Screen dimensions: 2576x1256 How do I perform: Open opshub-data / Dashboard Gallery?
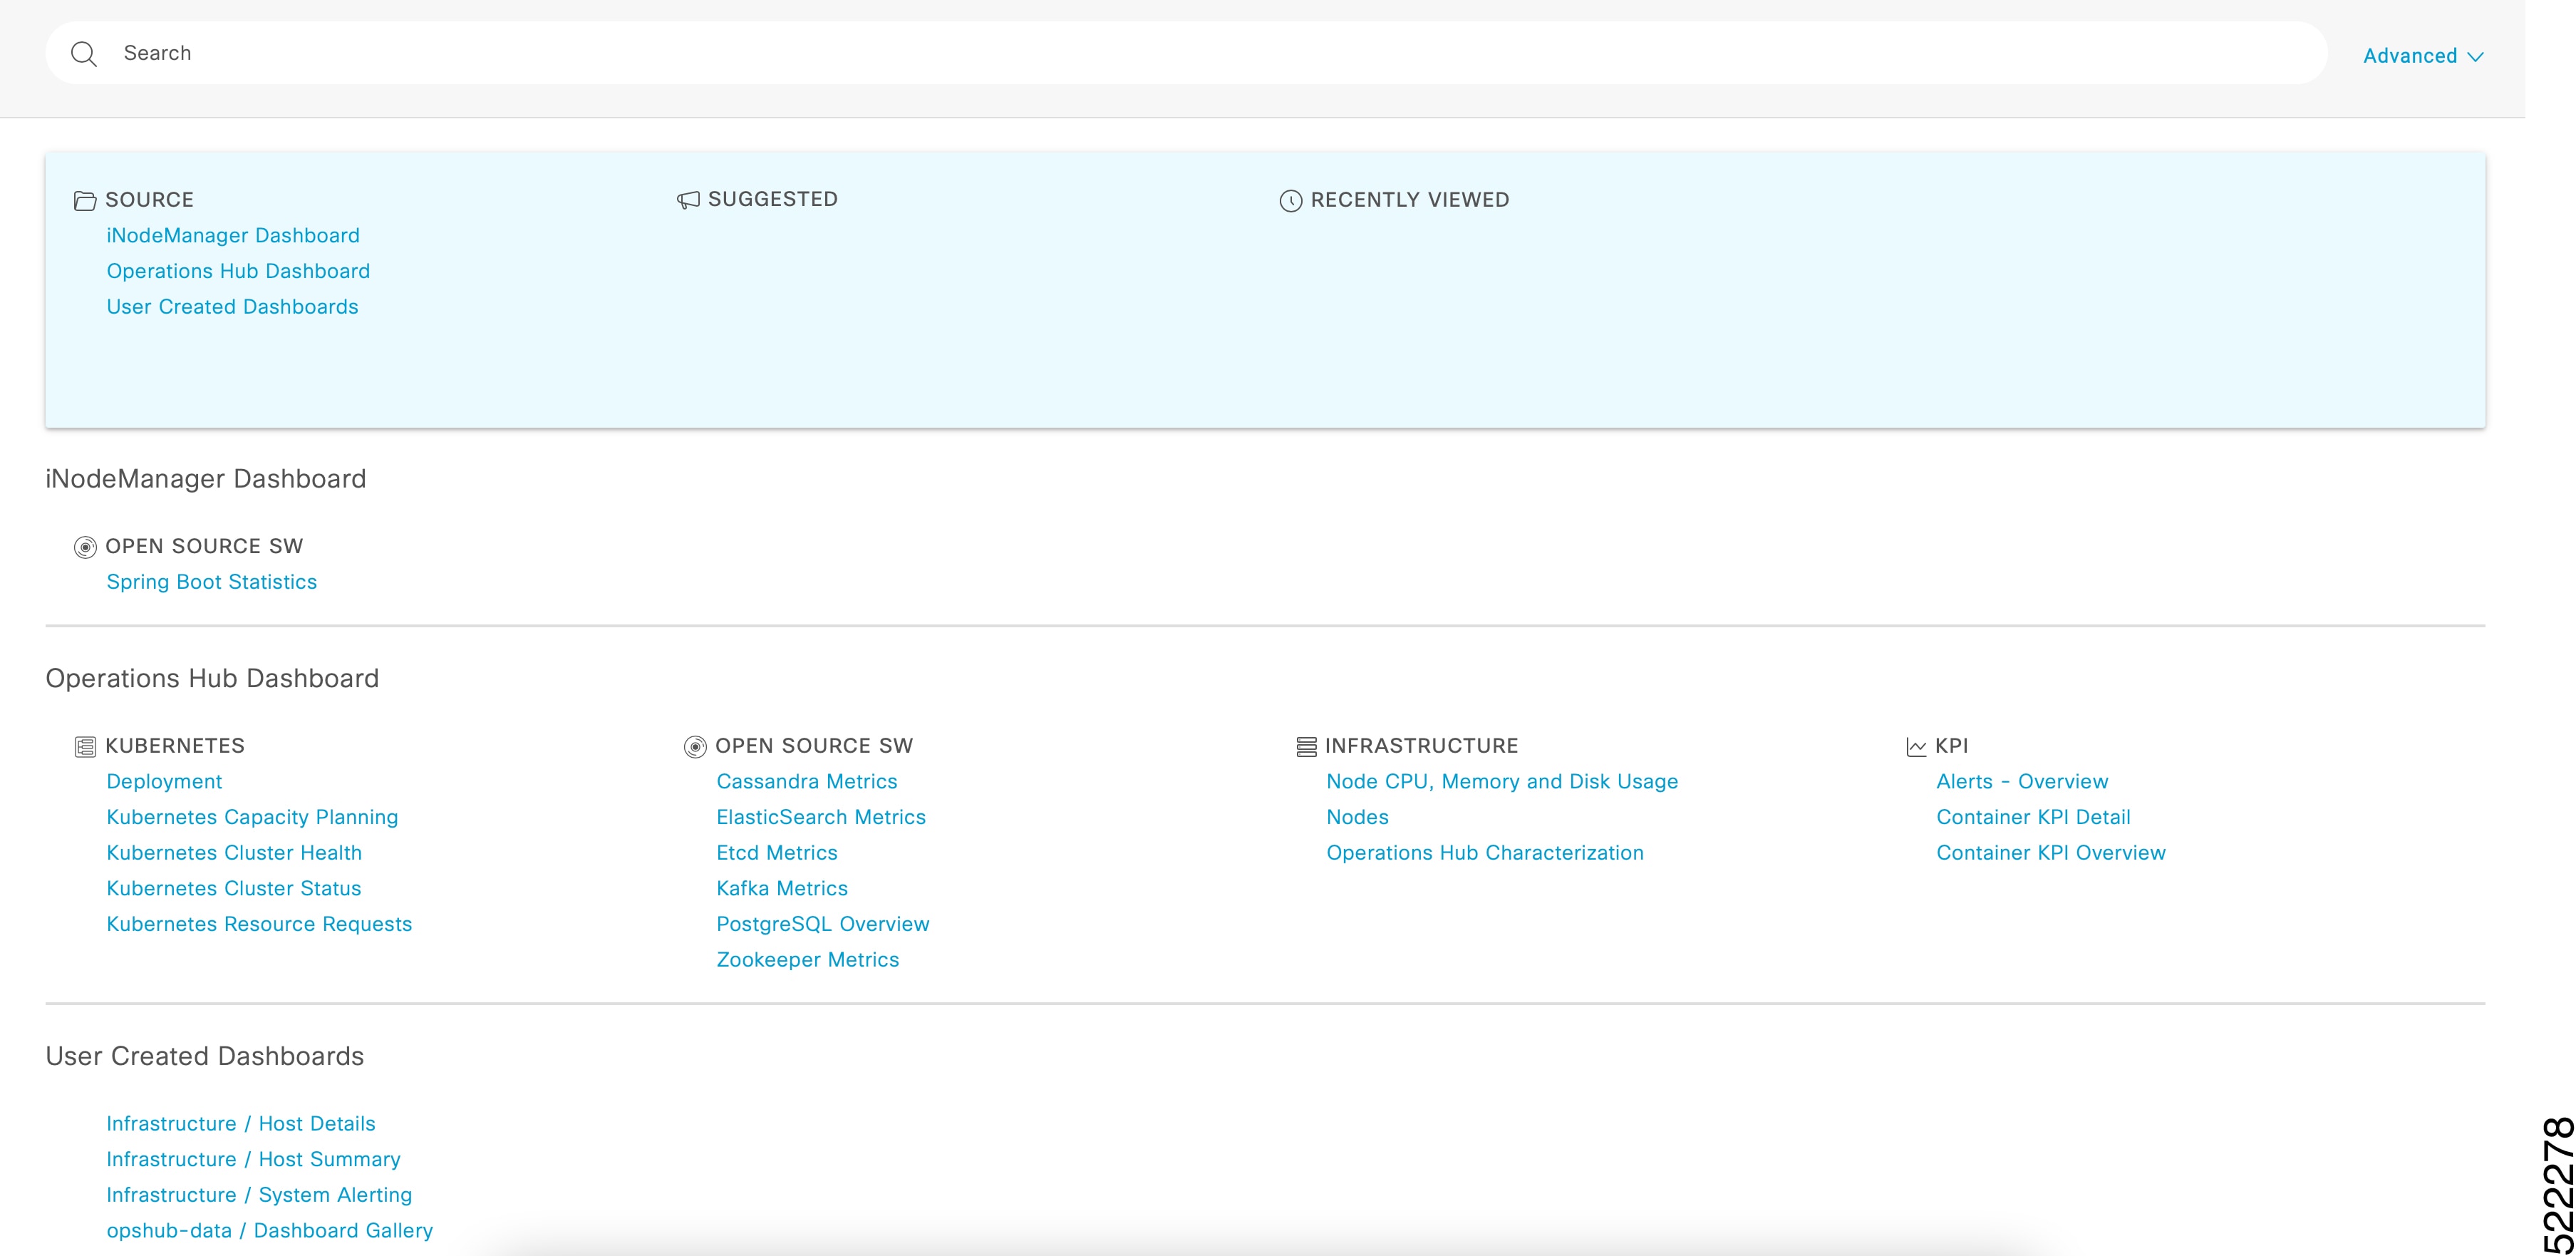tap(270, 1231)
